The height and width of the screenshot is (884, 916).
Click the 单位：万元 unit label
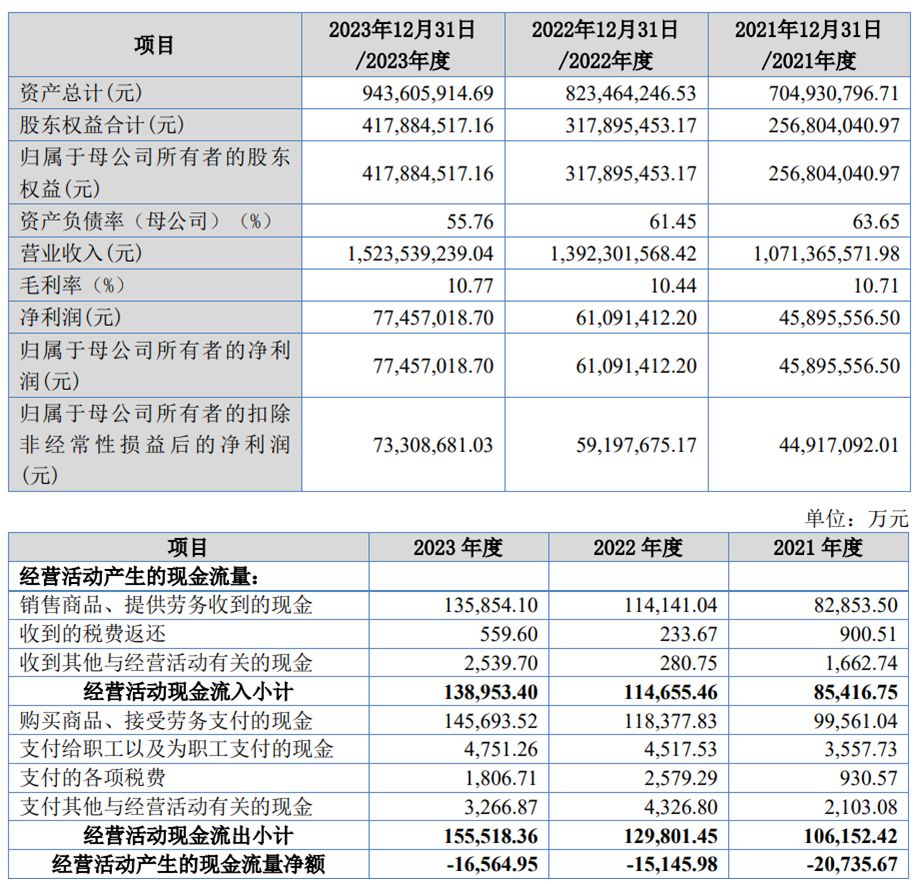857,519
